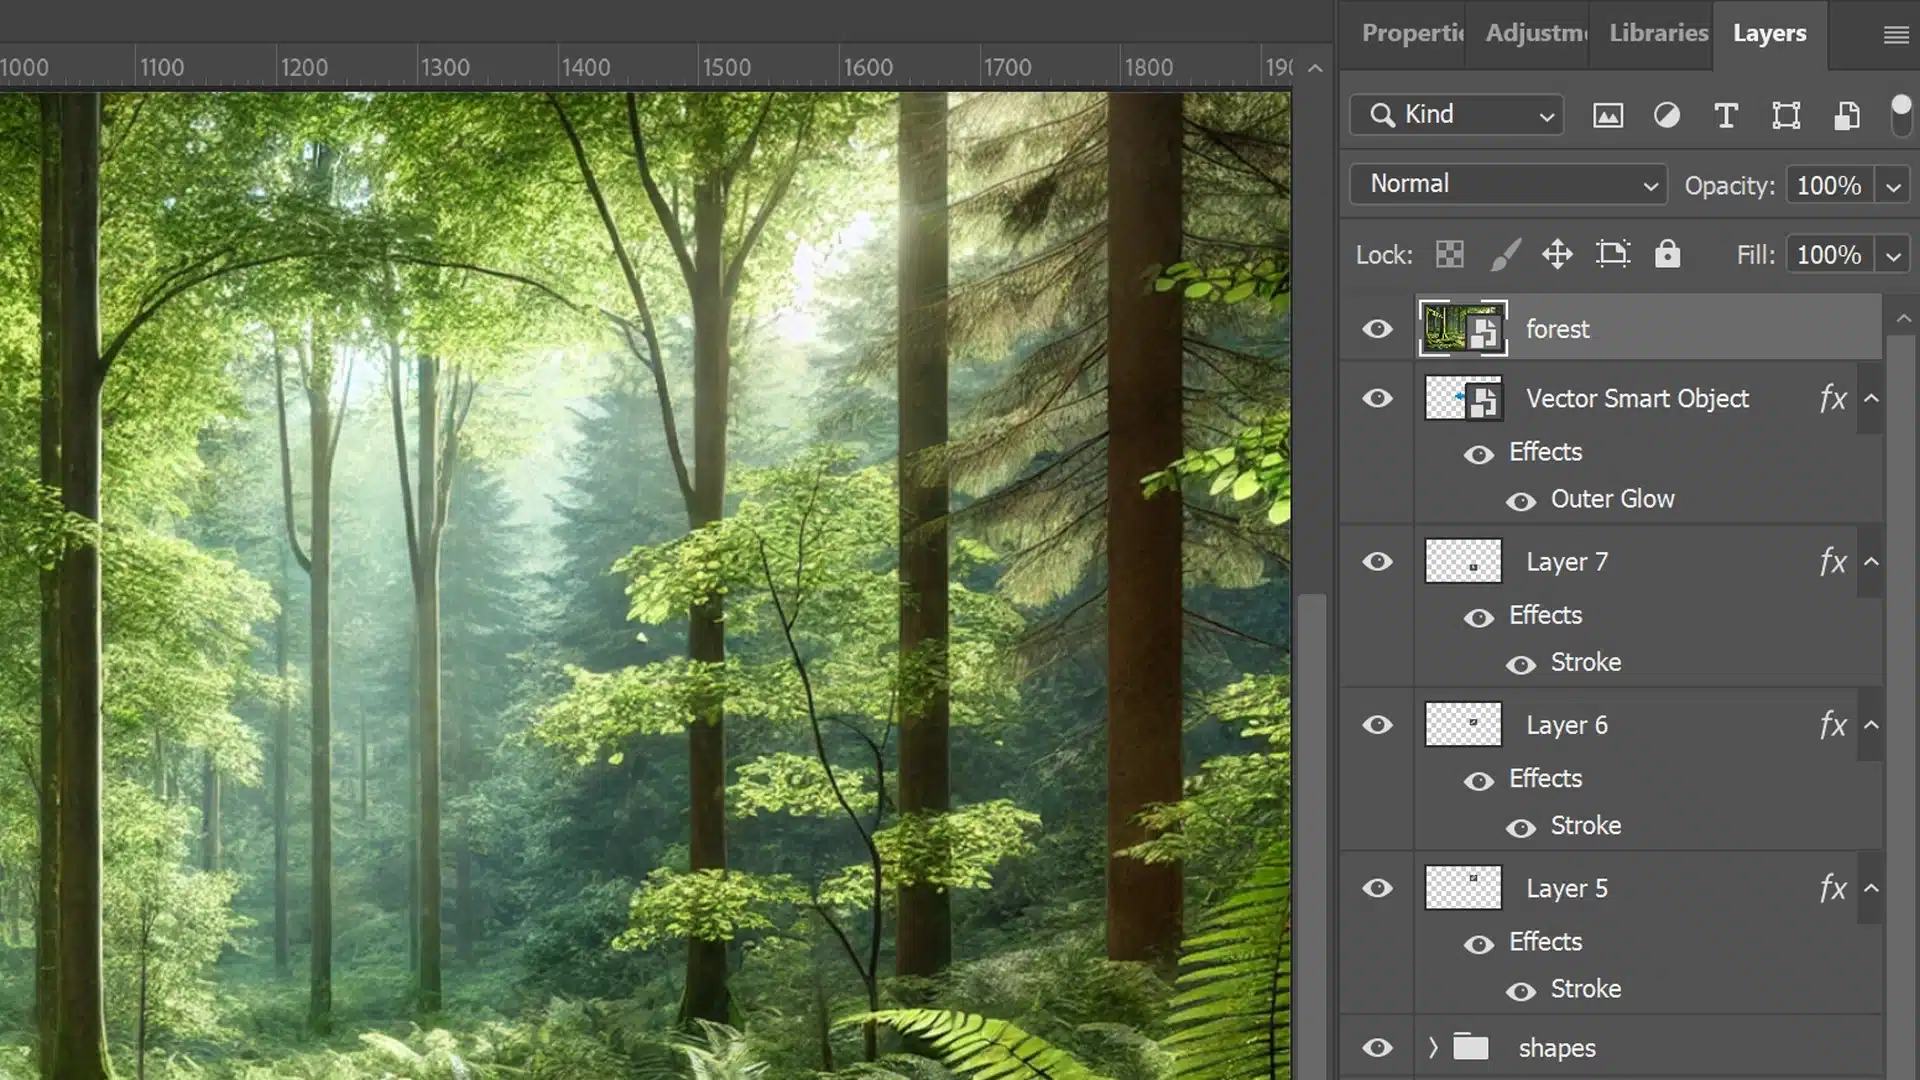
Task: Click Layer 5 thumbnail
Action: point(1462,887)
